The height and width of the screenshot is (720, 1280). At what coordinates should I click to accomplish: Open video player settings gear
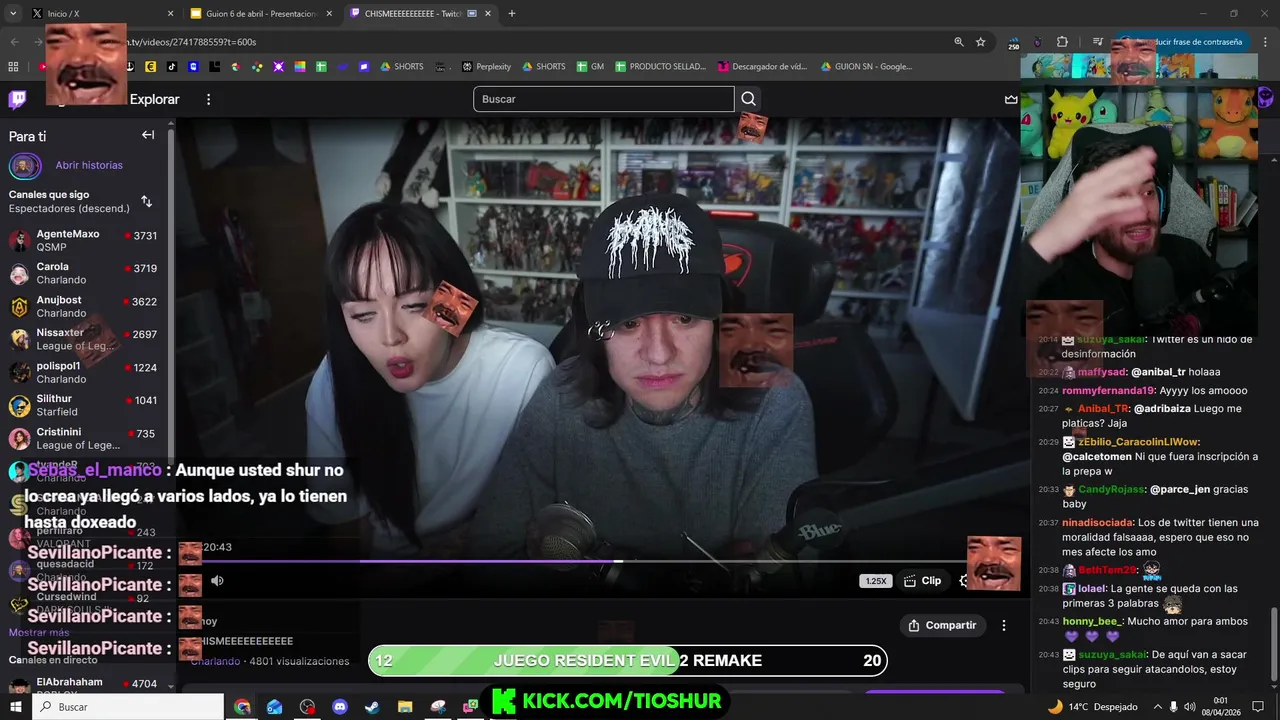(964, 580)
